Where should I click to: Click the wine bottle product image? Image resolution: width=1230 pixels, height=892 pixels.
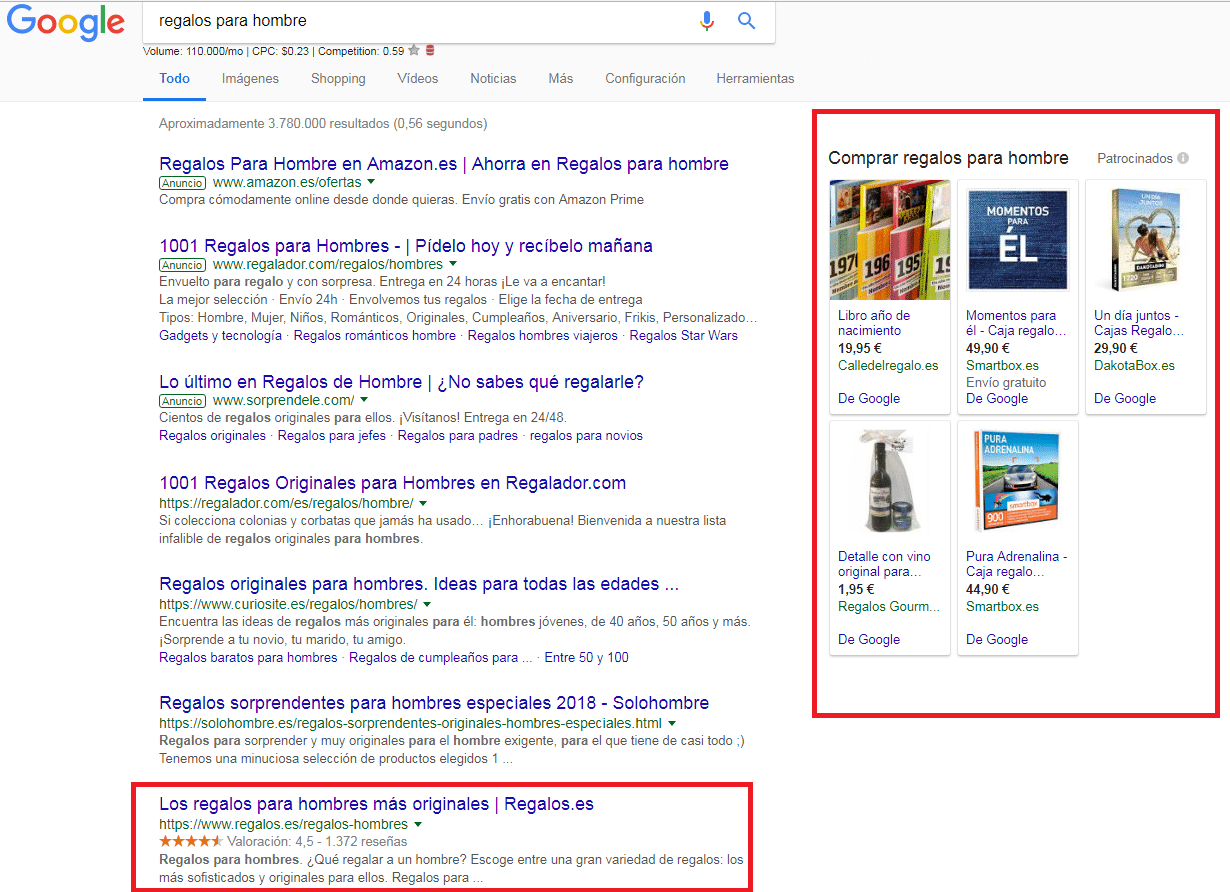coord(890,481)
